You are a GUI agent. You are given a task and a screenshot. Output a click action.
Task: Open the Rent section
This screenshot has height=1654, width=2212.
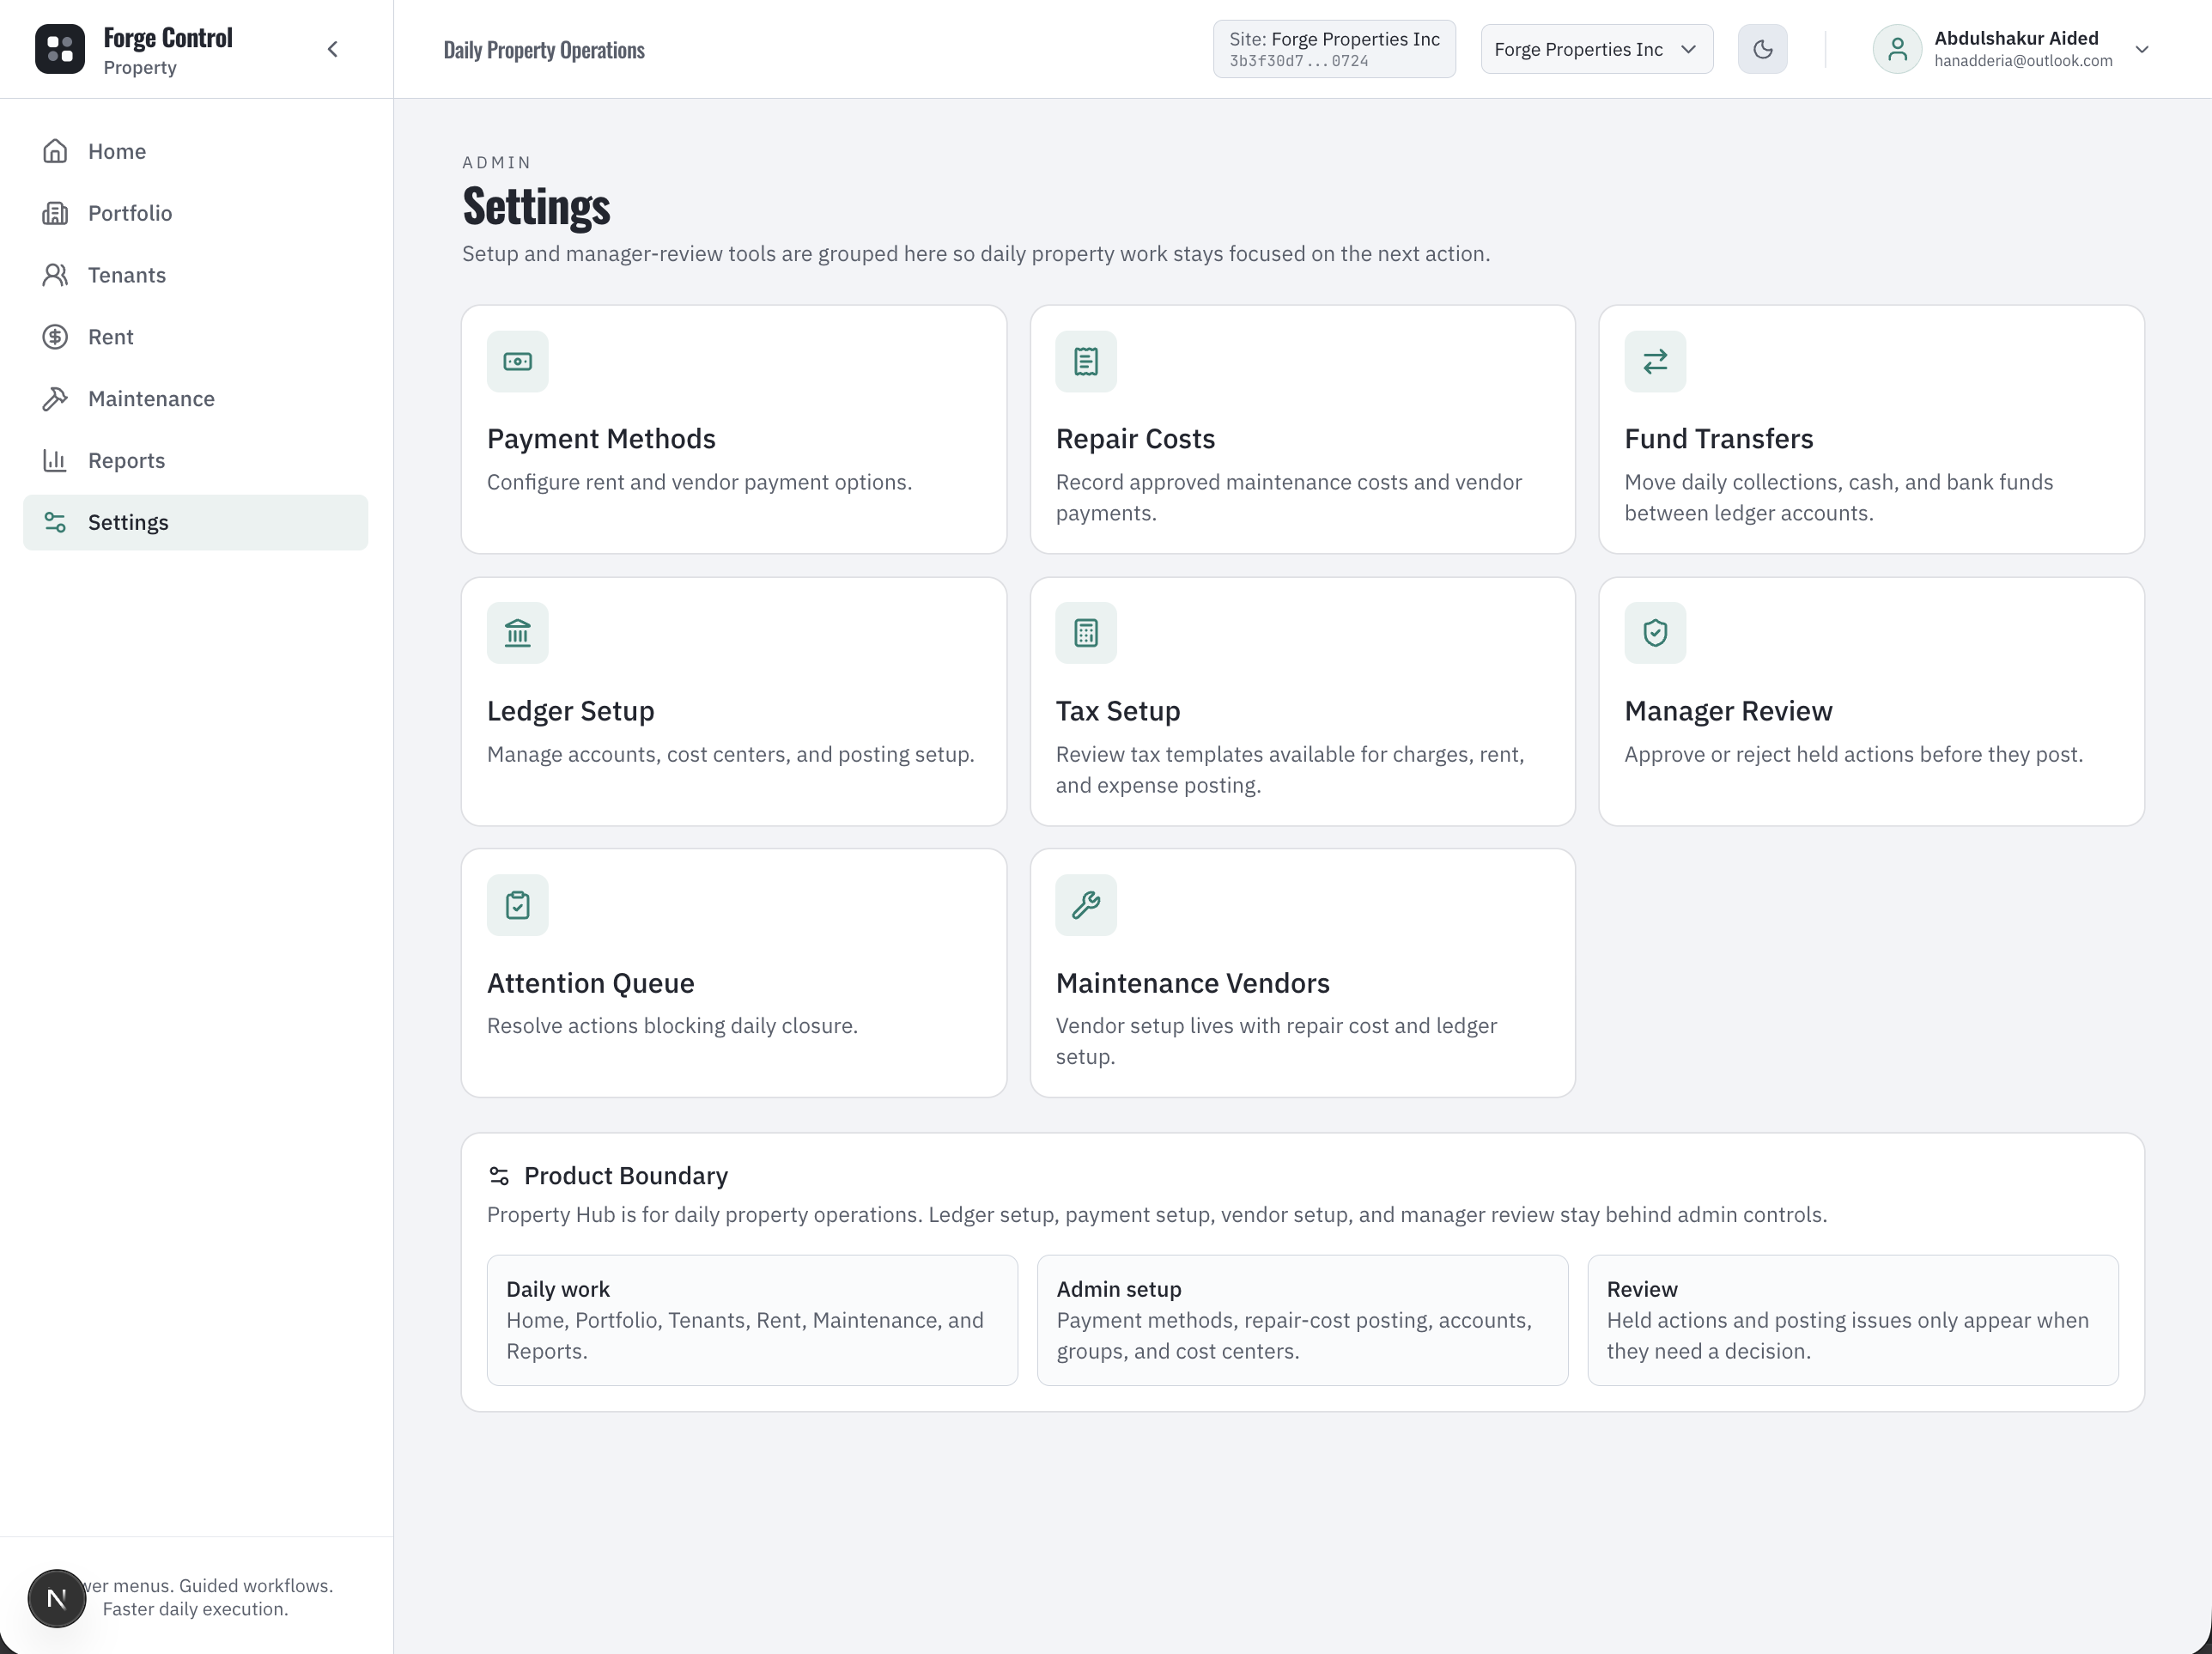(195, 337)
